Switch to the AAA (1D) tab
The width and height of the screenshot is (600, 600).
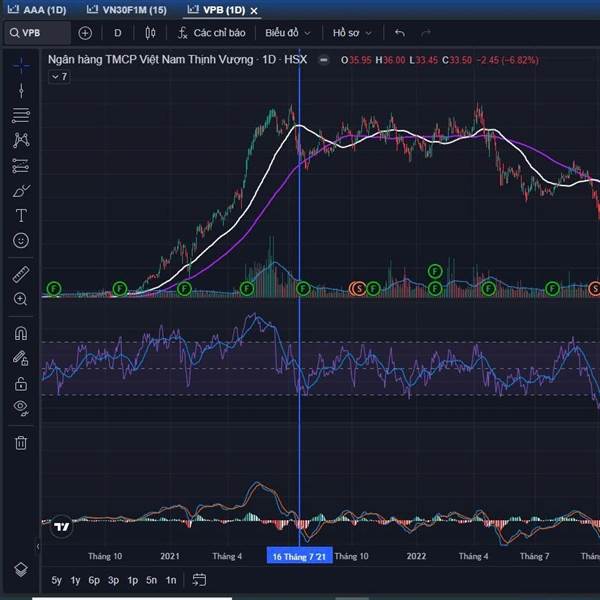point(37,10)
